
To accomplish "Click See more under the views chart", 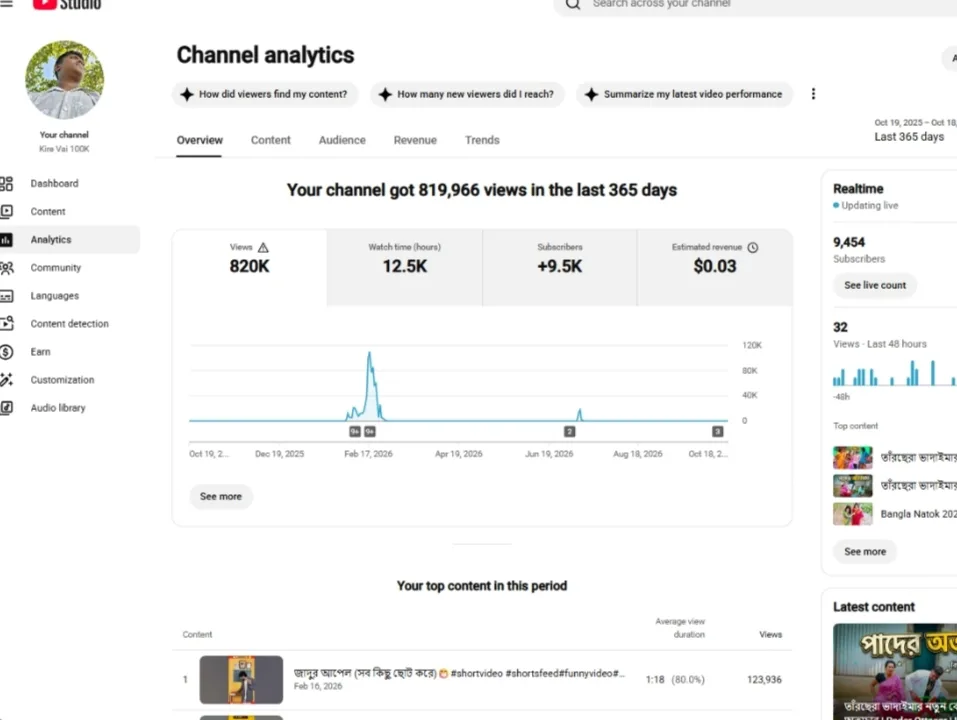I will (x=221, y=497).
